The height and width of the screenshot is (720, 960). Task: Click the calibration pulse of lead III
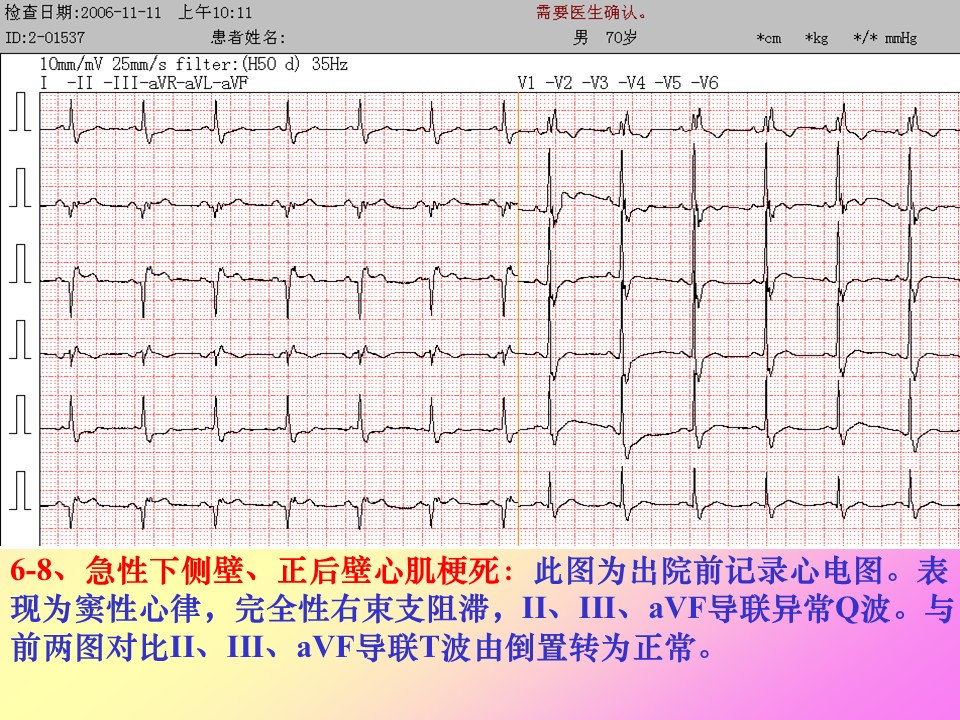pos(20,263)
